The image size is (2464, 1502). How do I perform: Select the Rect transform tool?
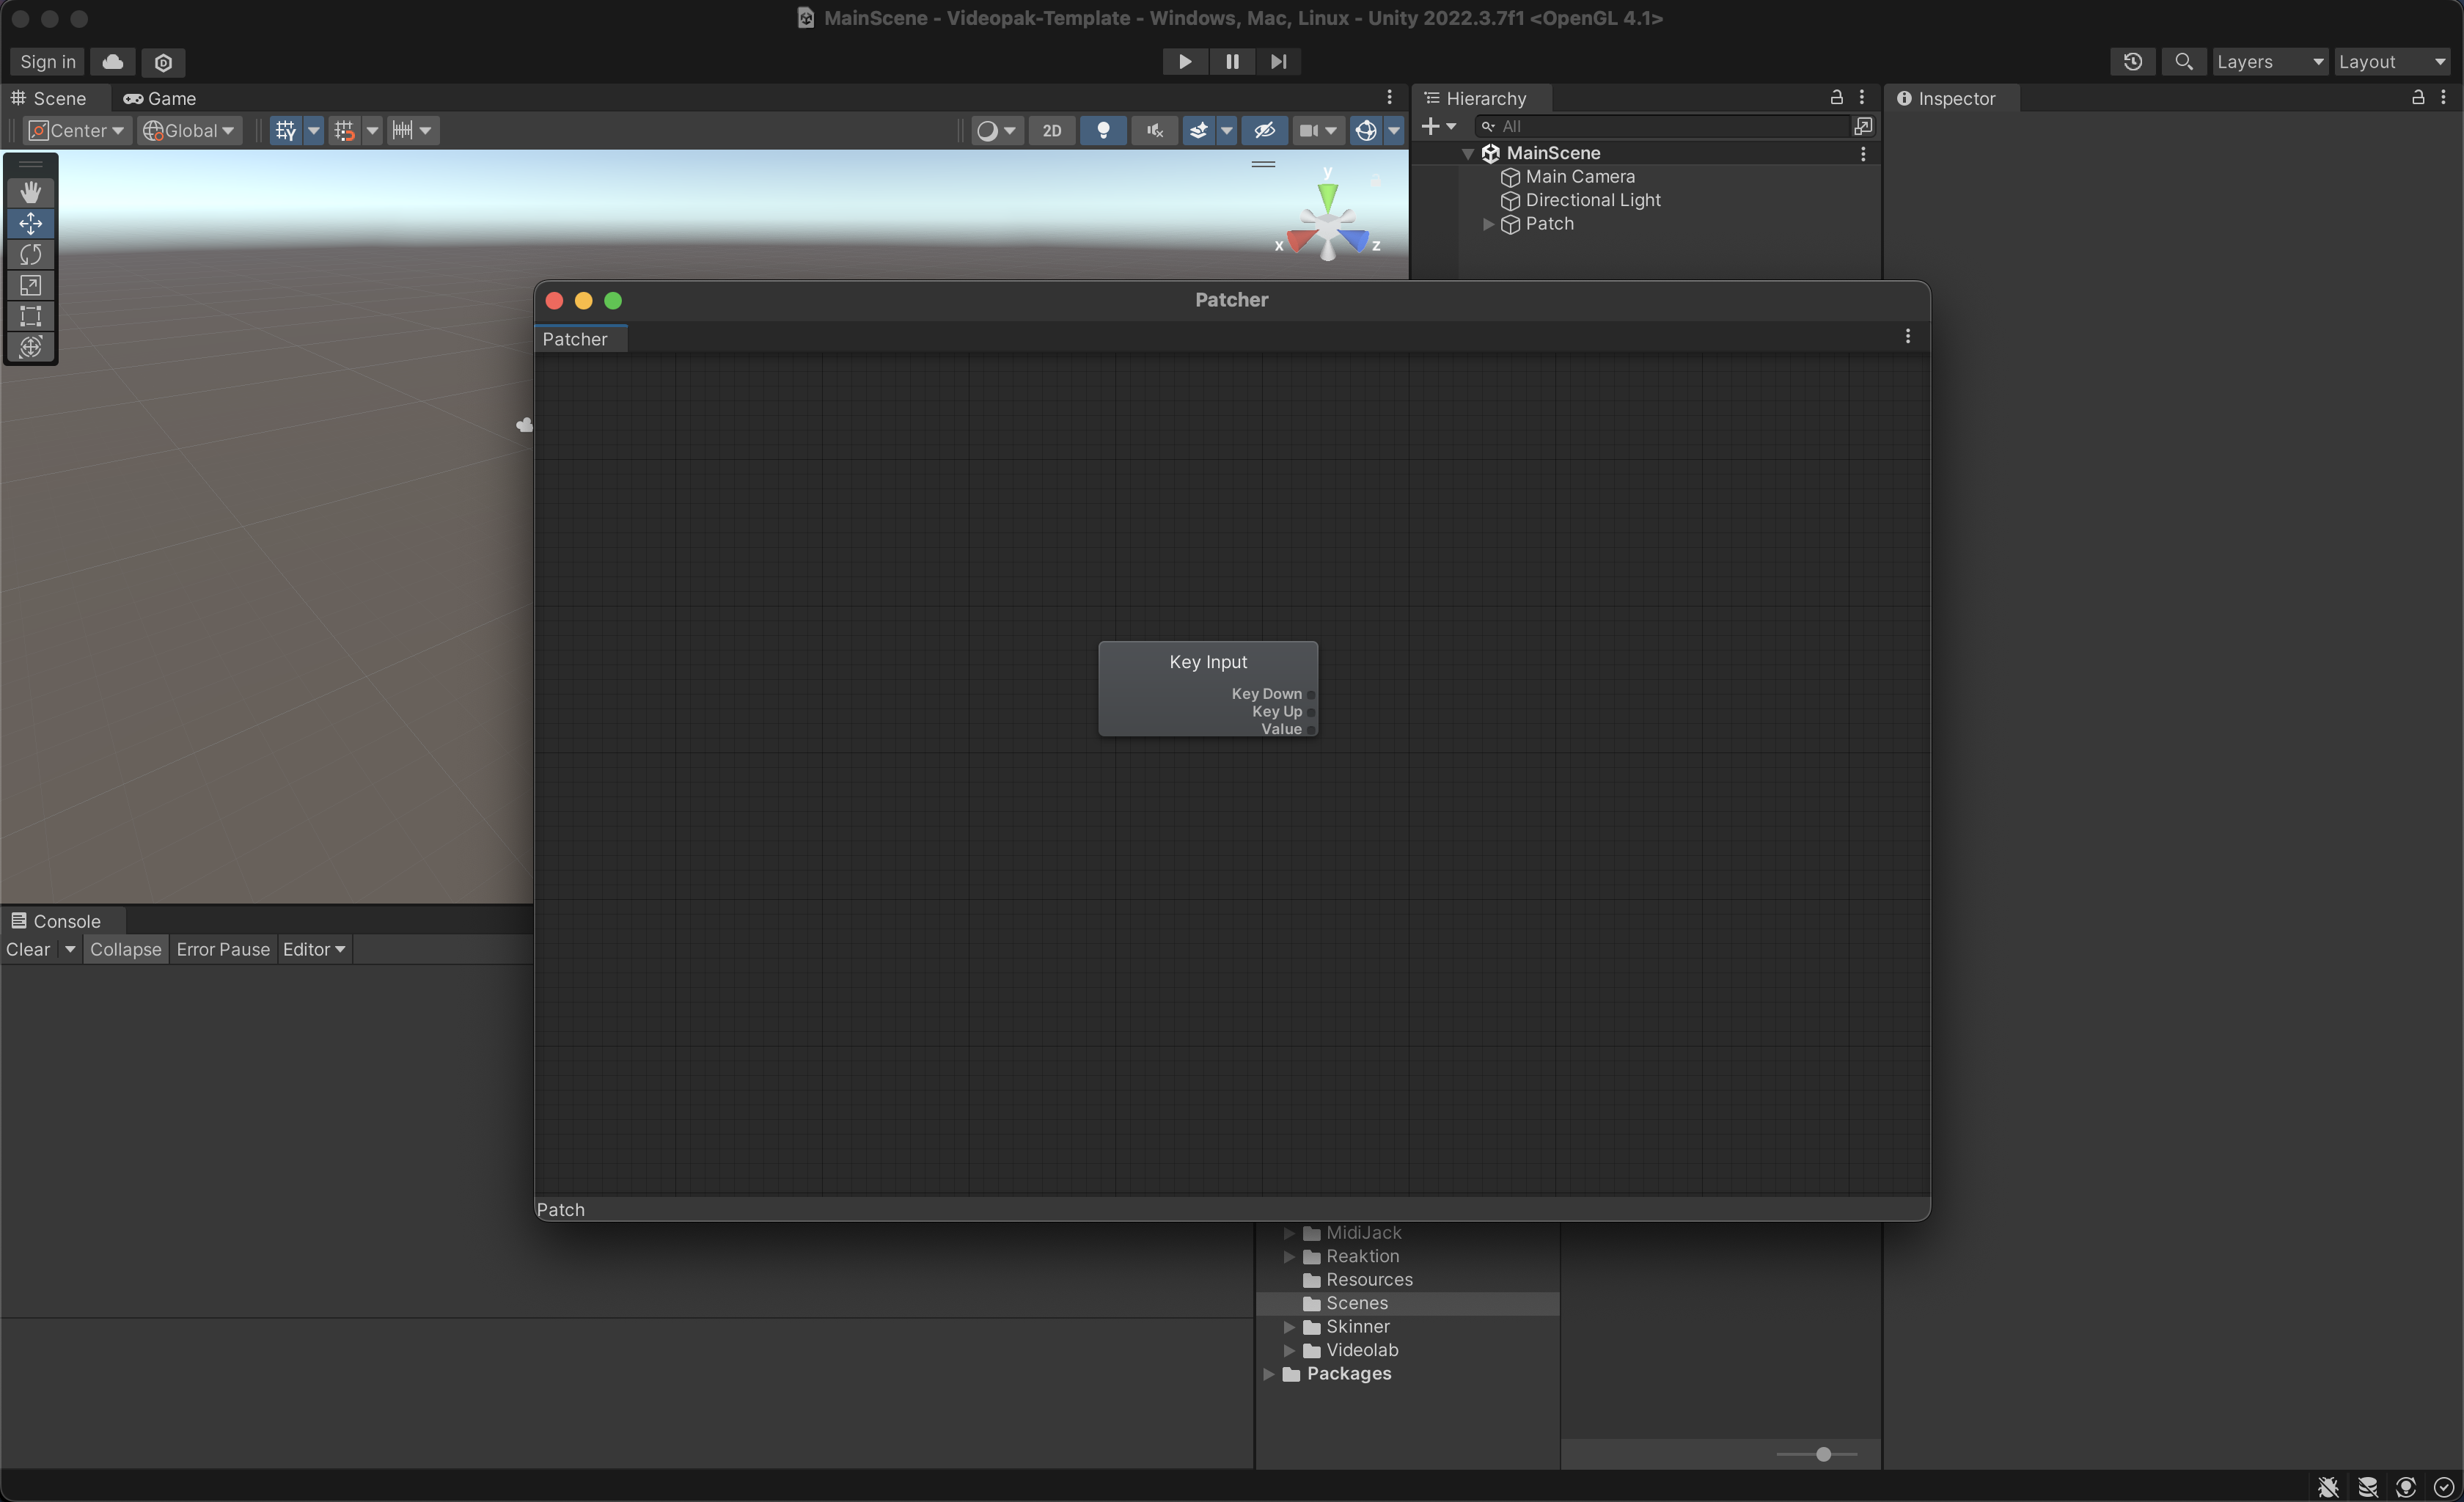[30, 316]
